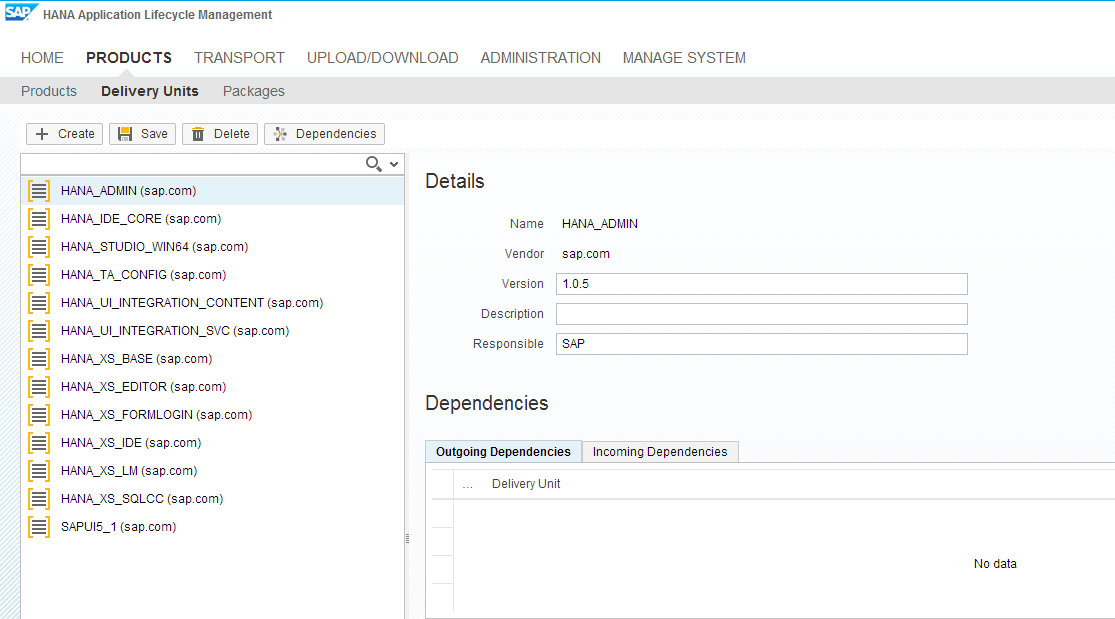Click the HANA_XS_EDITOR delivery unit icon

[39, 387]
